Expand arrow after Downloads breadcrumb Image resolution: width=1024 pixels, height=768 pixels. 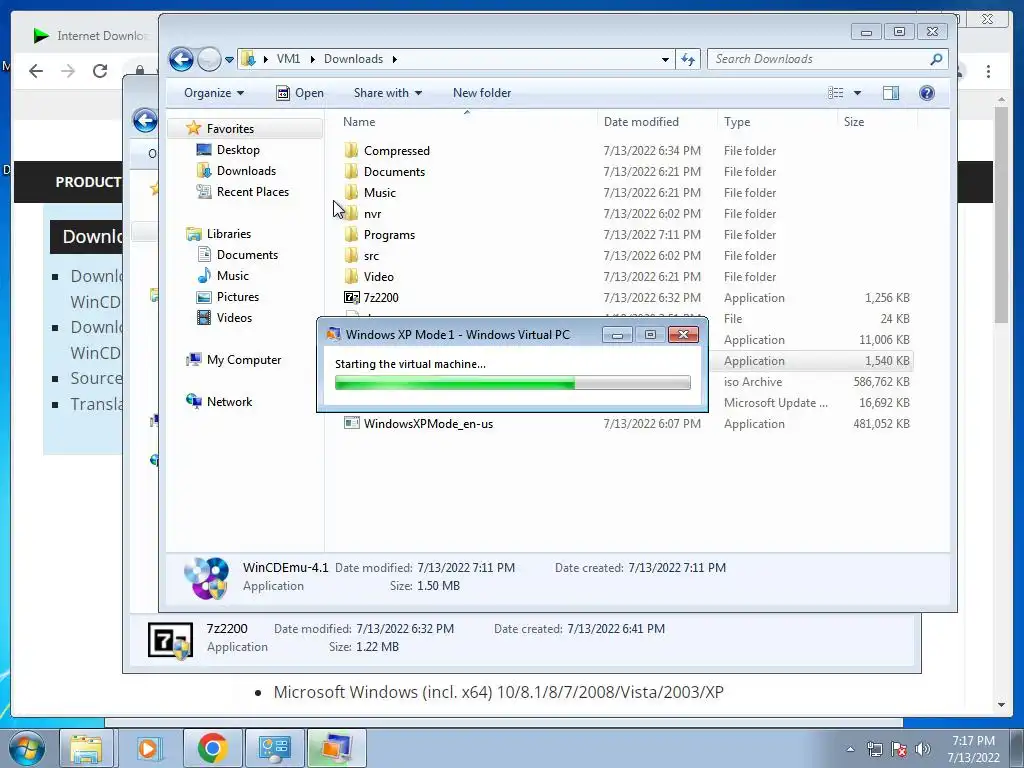pos(394,59)
